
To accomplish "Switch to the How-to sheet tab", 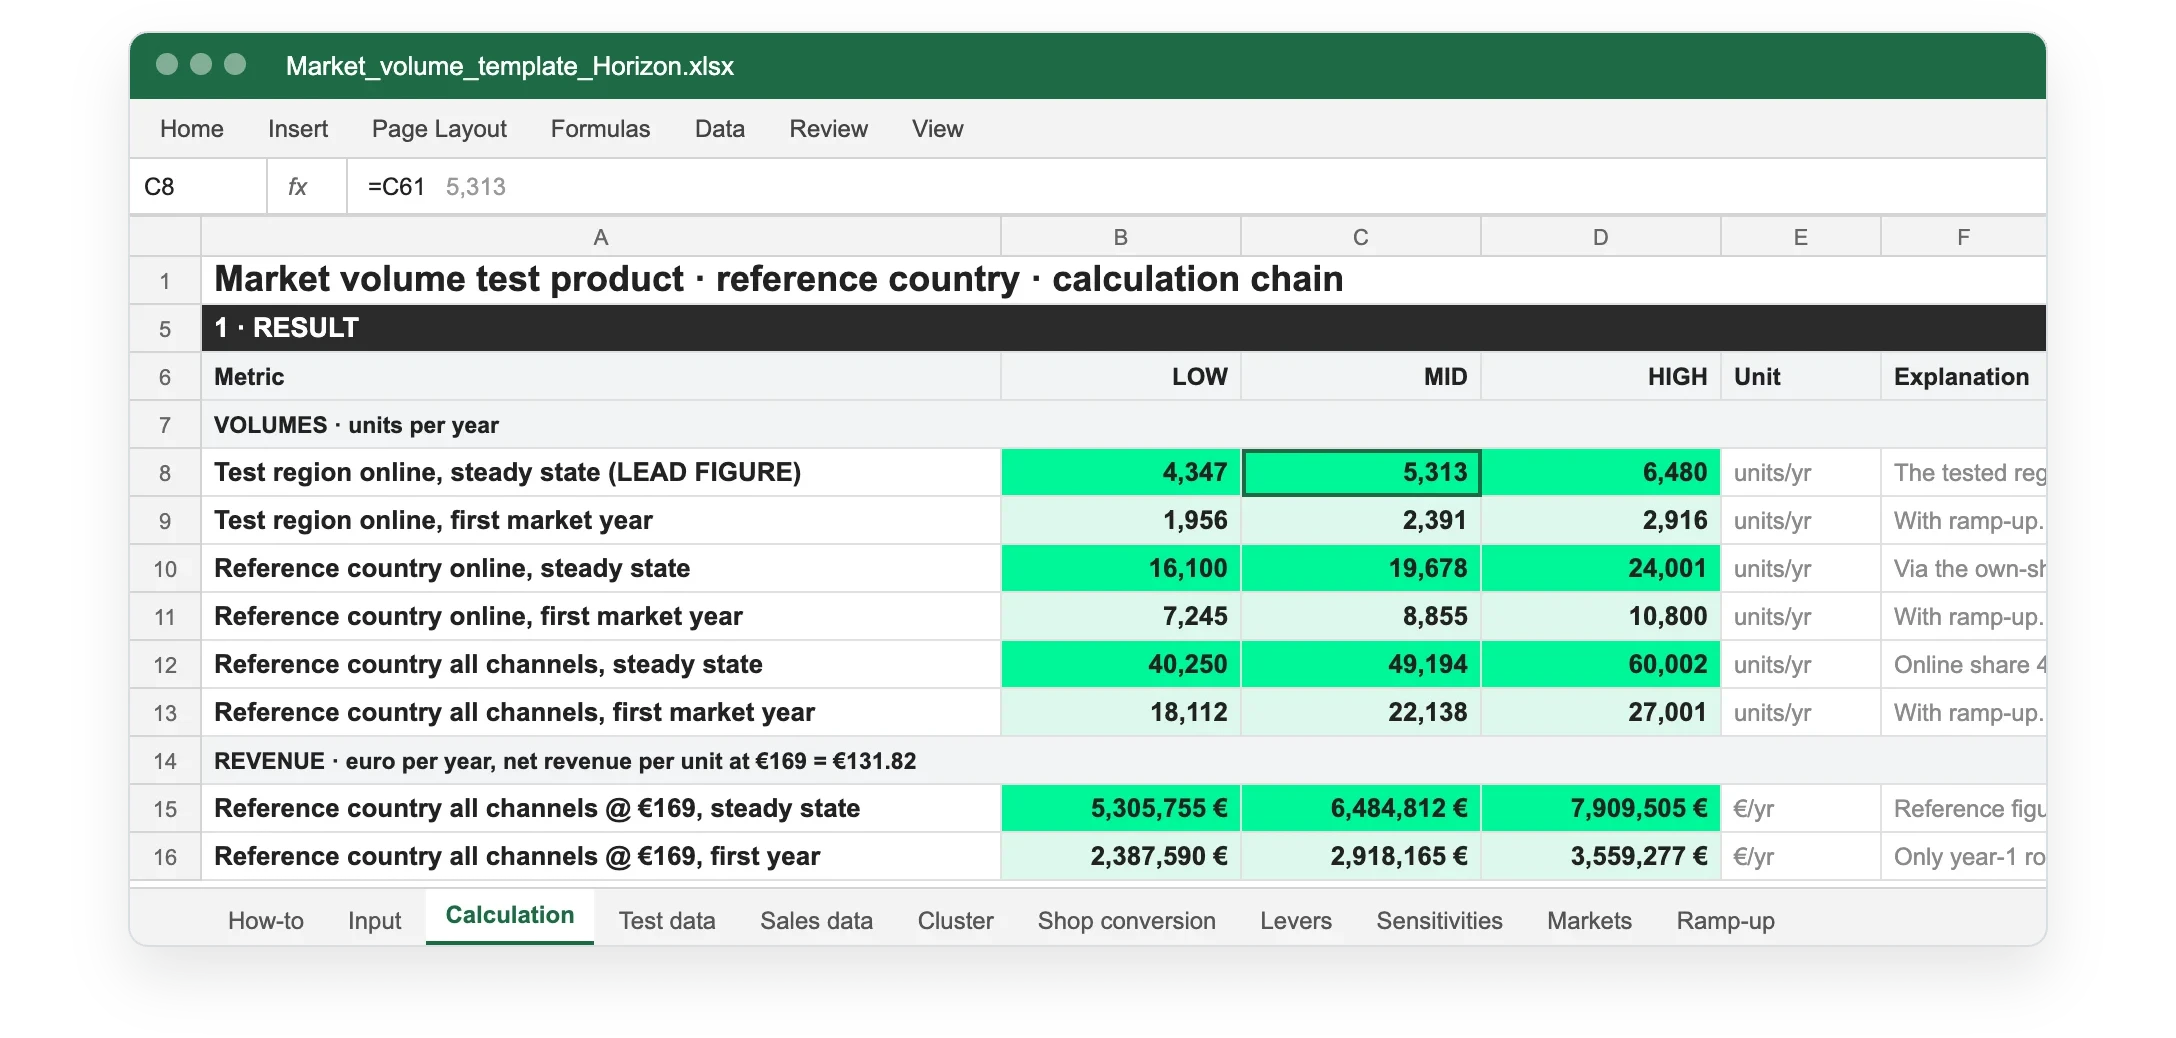I will pyautogui.click(x=266, y=921).
